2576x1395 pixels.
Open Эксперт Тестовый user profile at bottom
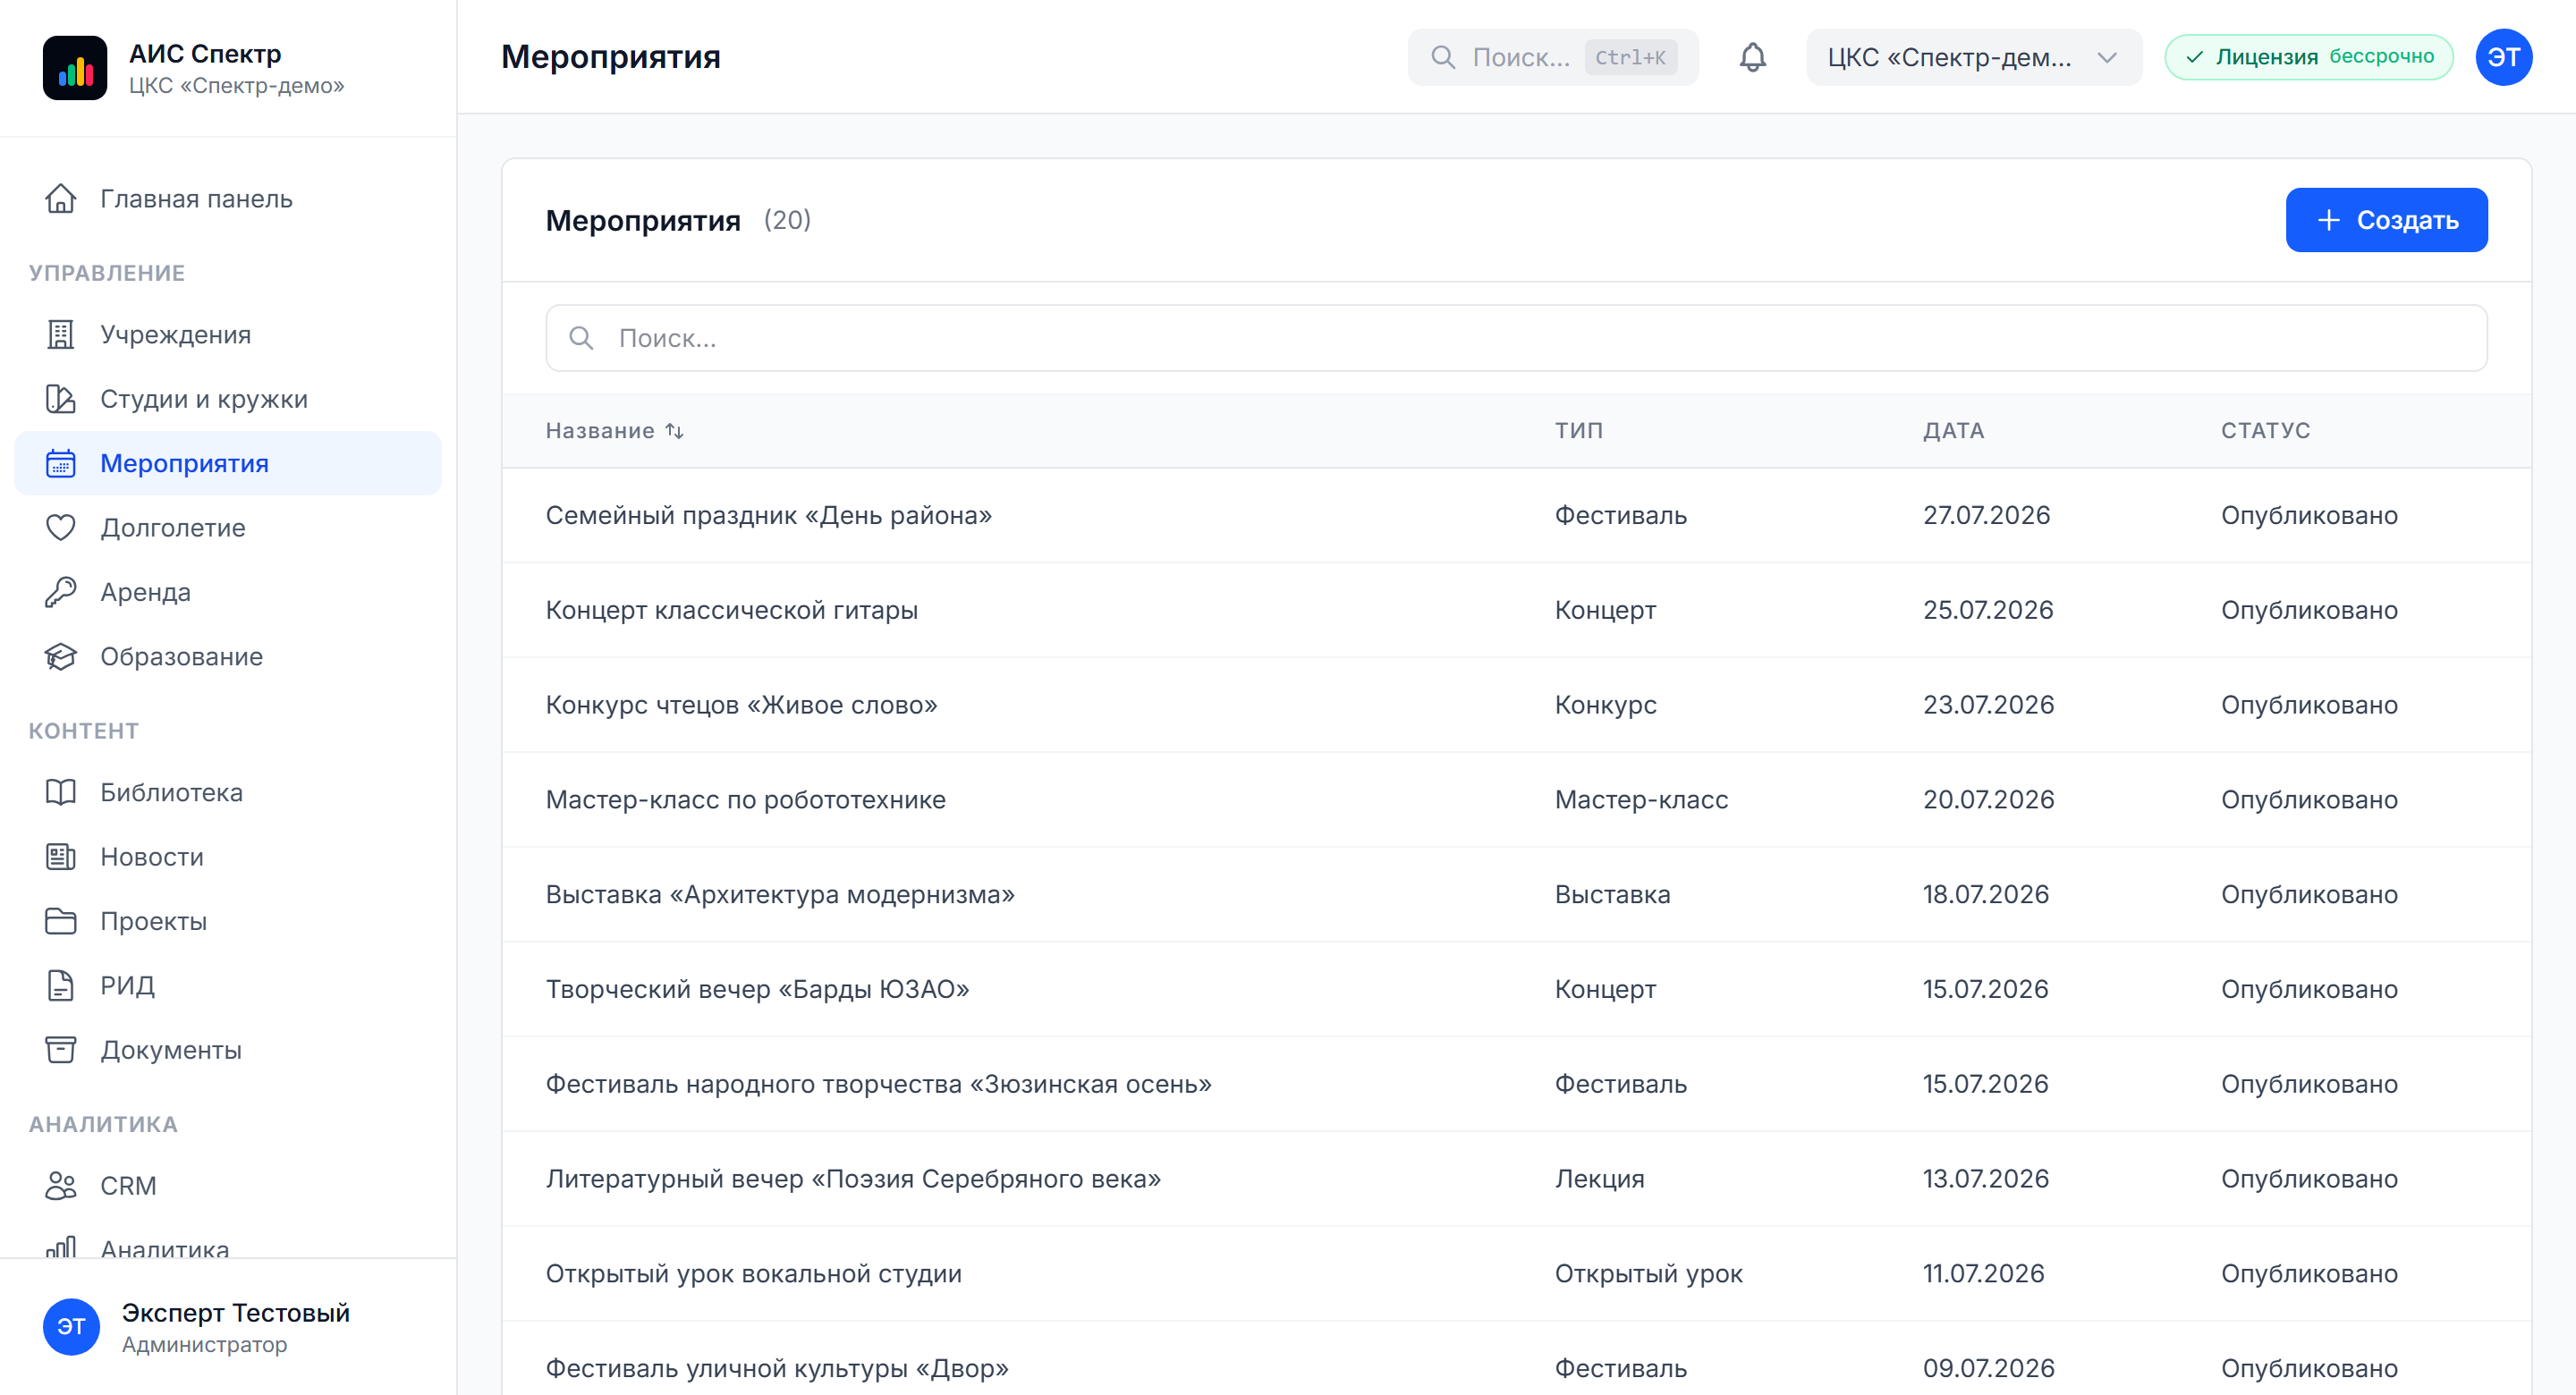(228, 1327)
